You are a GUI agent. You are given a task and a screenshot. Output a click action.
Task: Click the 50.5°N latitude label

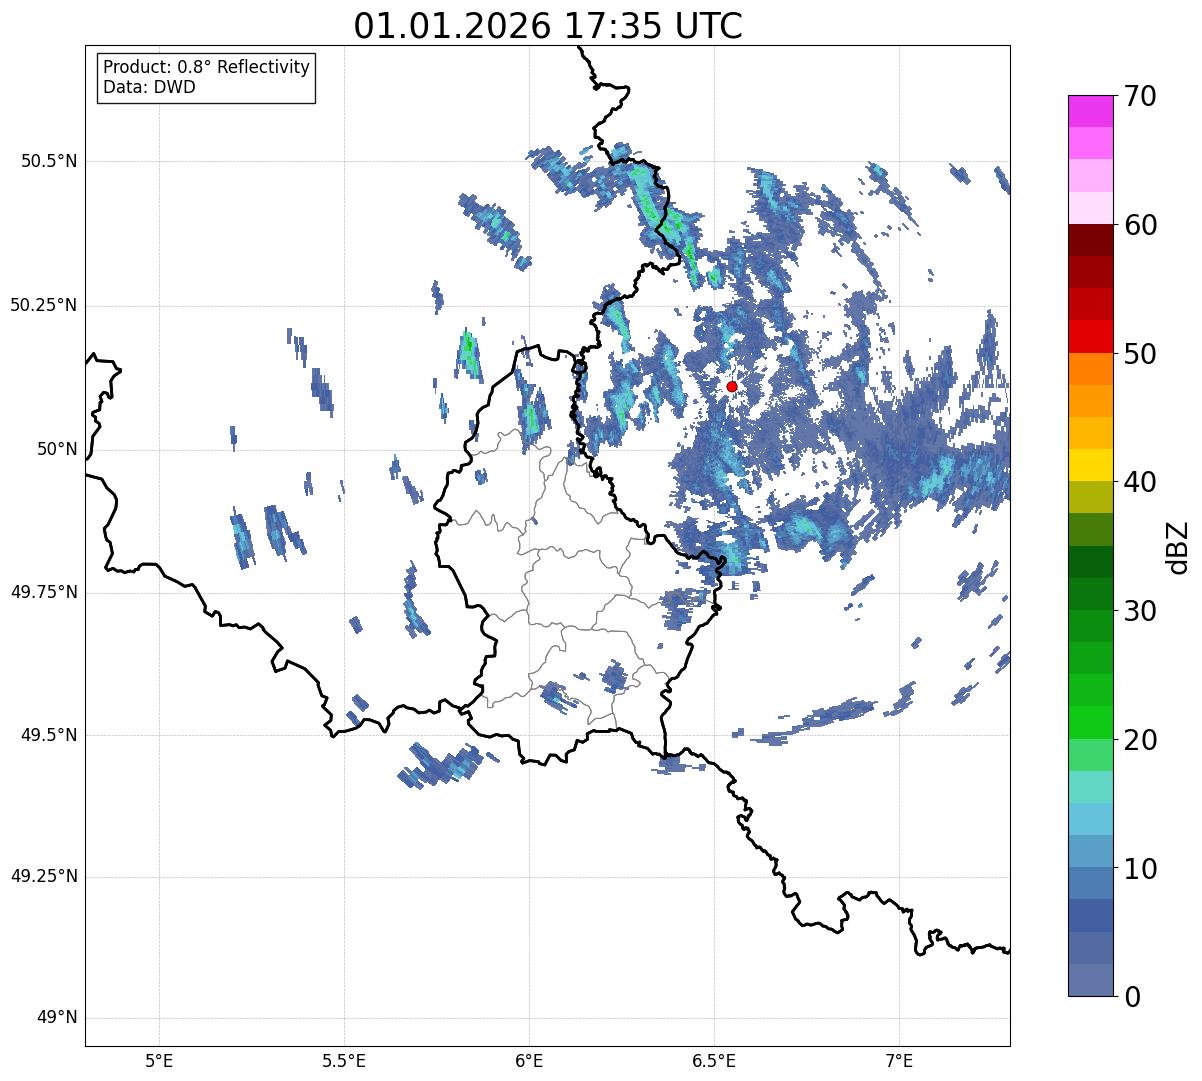(x=49, y=161)
